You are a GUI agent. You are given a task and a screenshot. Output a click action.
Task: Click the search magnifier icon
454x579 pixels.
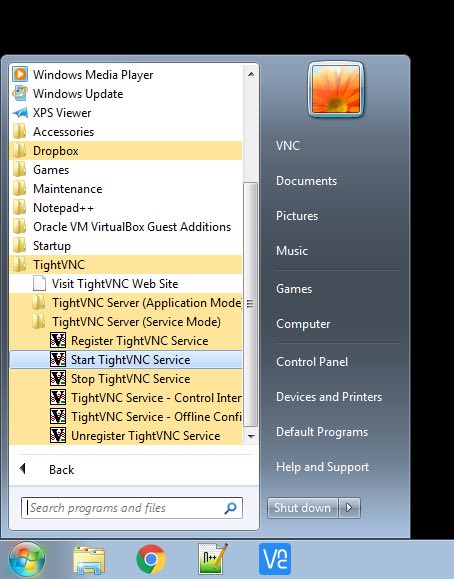tap(230, 508)
